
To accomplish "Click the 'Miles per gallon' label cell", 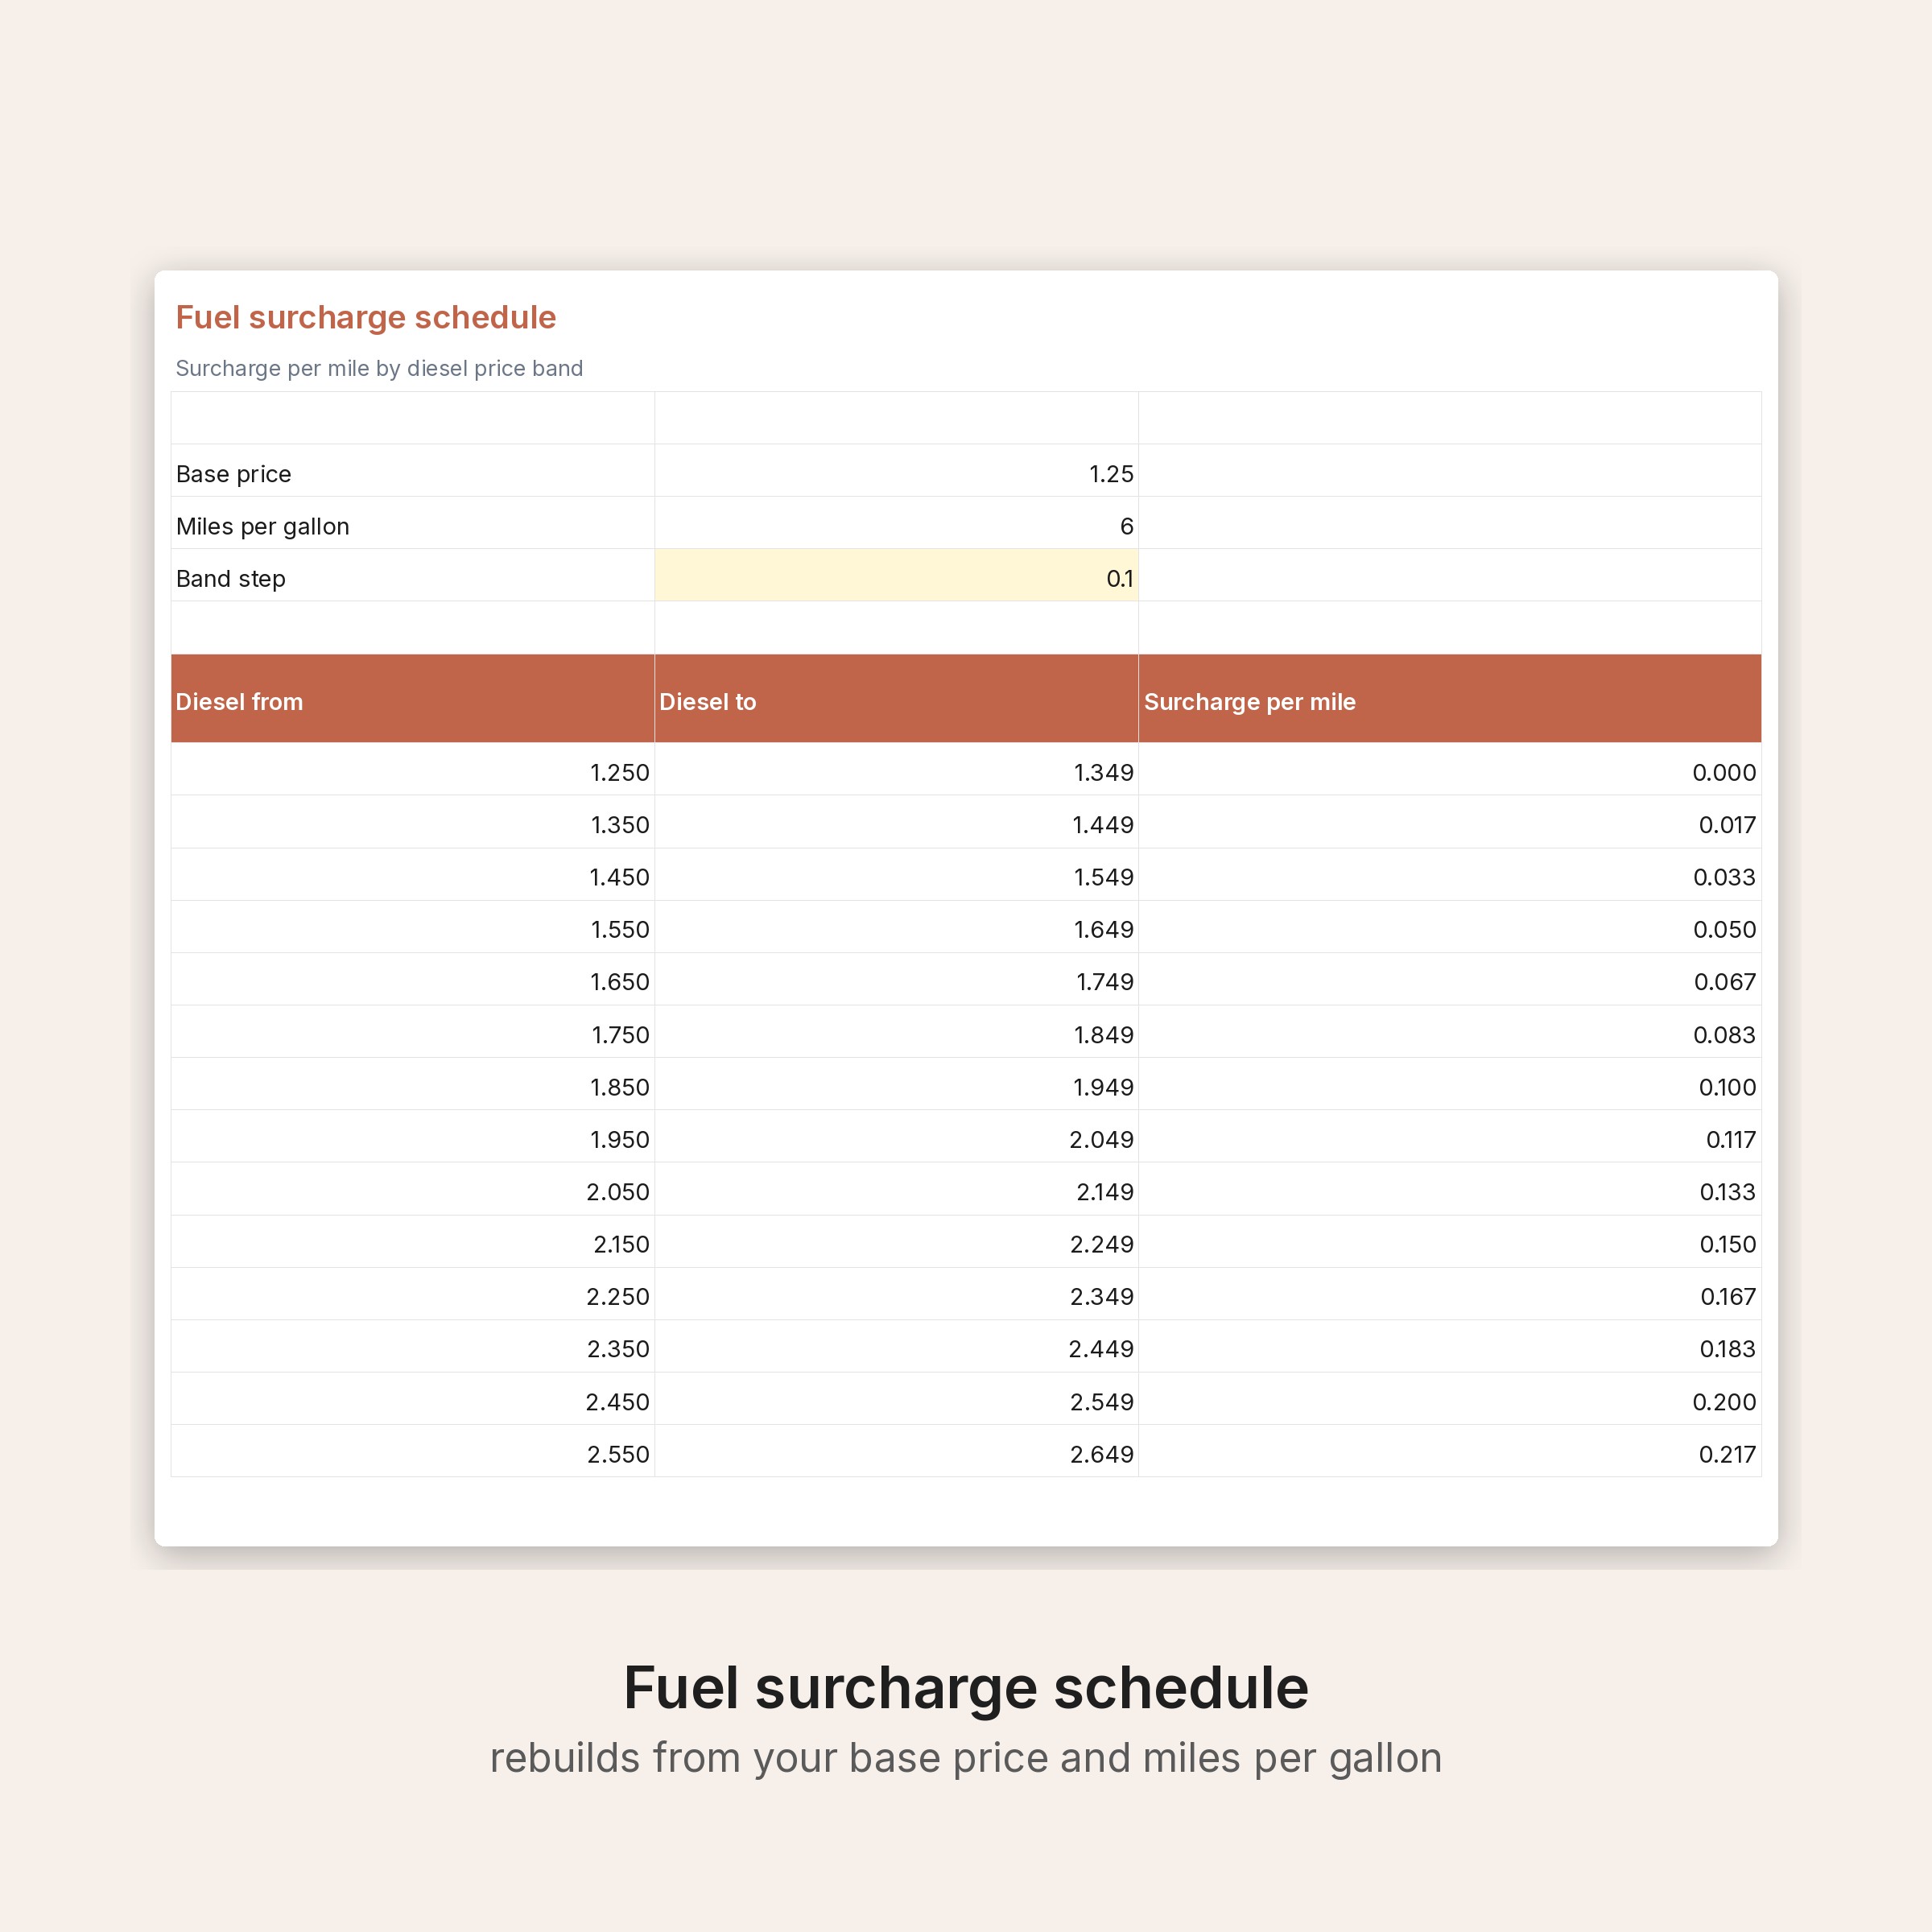I will point(413,523).
